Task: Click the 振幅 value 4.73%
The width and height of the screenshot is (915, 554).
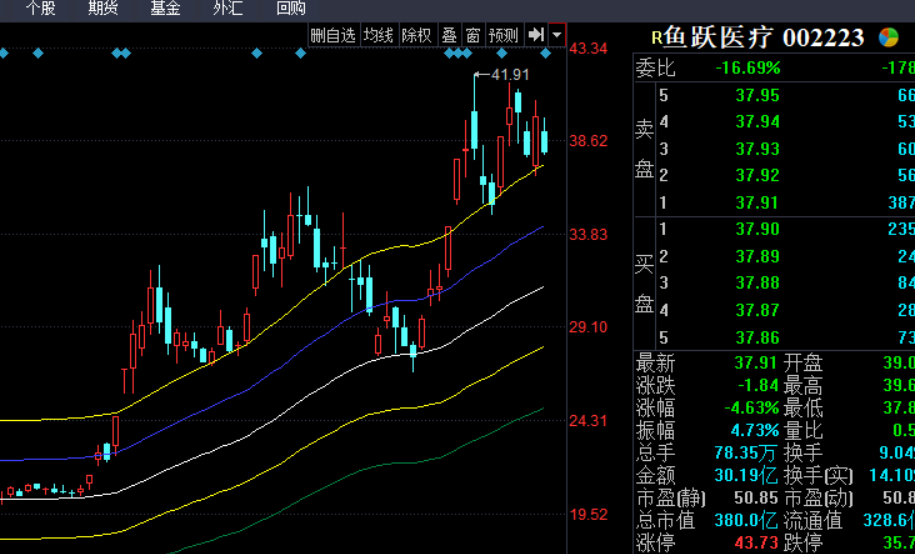Action: (x=755, y=430)
